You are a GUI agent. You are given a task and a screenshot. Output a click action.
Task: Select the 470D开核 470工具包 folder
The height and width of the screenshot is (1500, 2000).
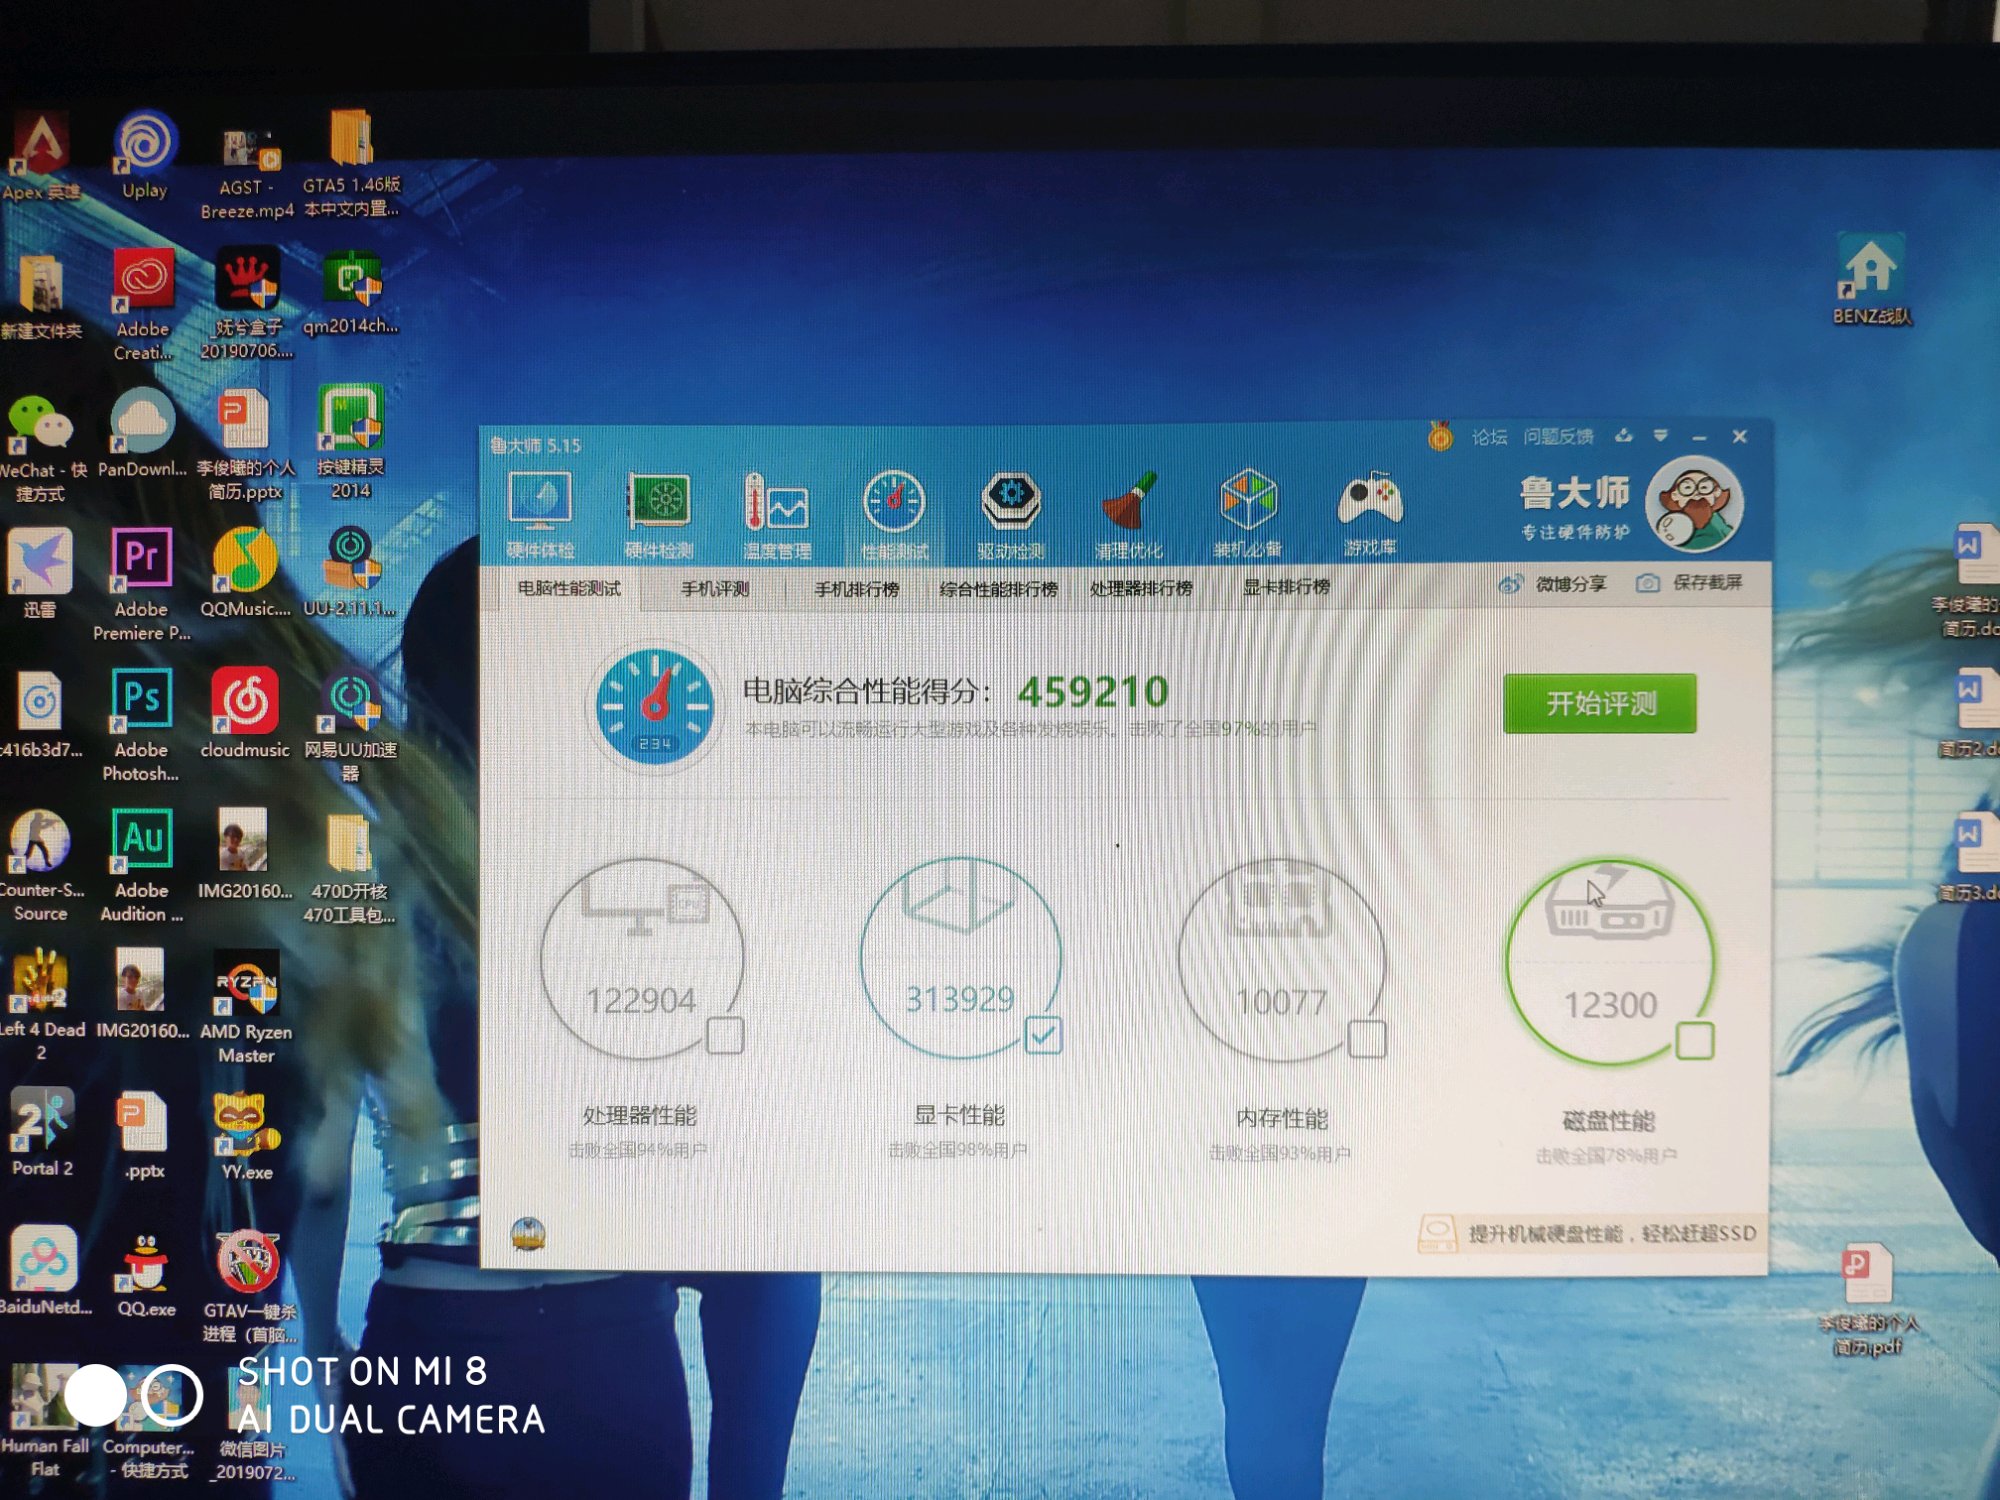(349, 870)
